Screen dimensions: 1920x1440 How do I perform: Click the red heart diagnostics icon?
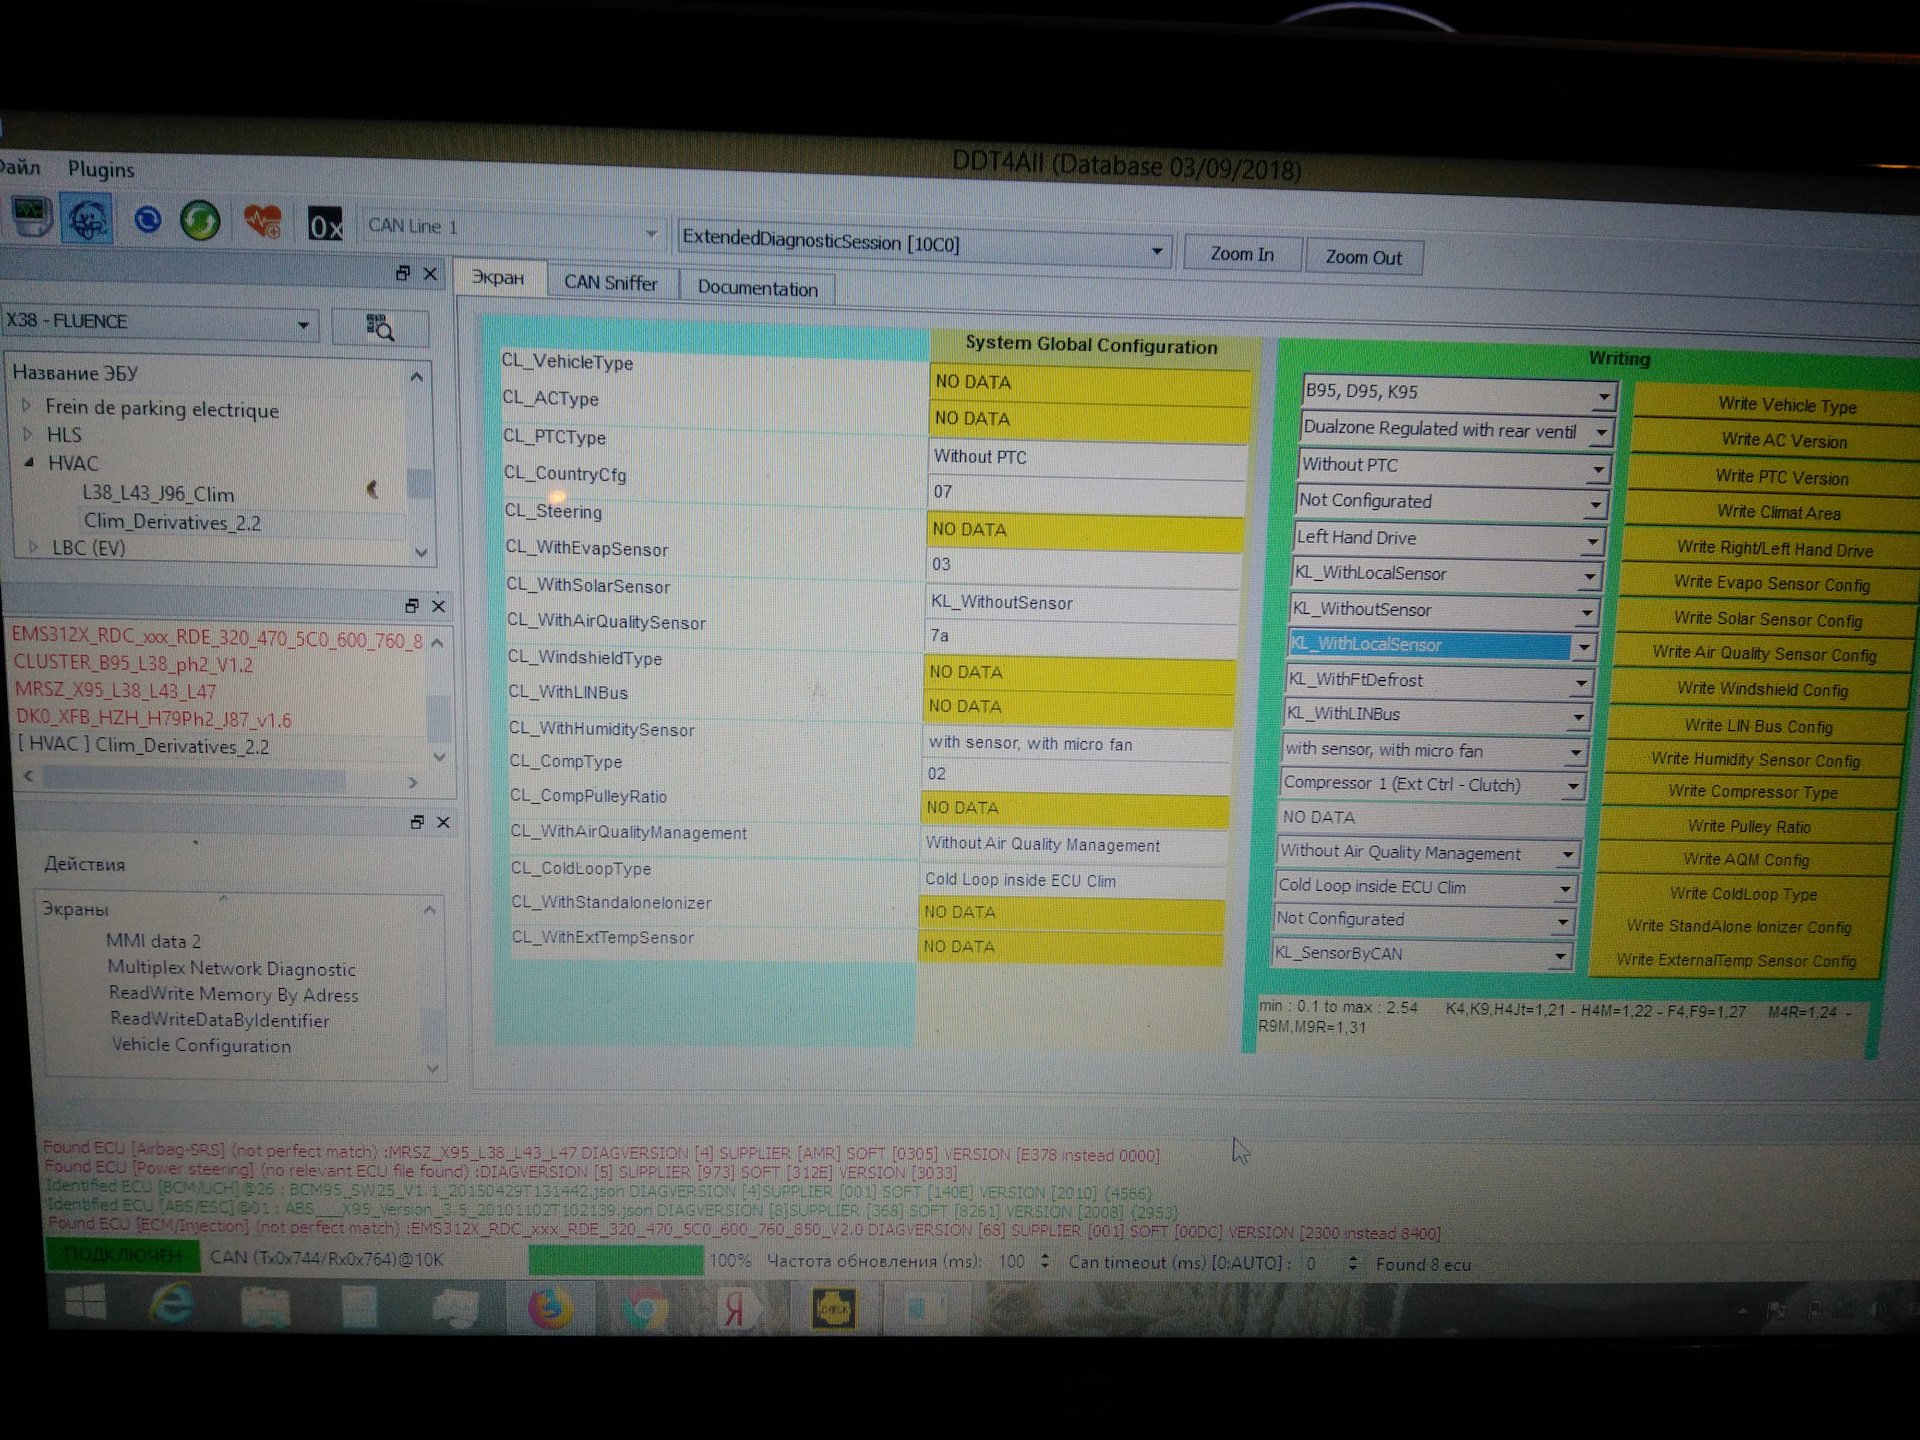pos(263,221)
